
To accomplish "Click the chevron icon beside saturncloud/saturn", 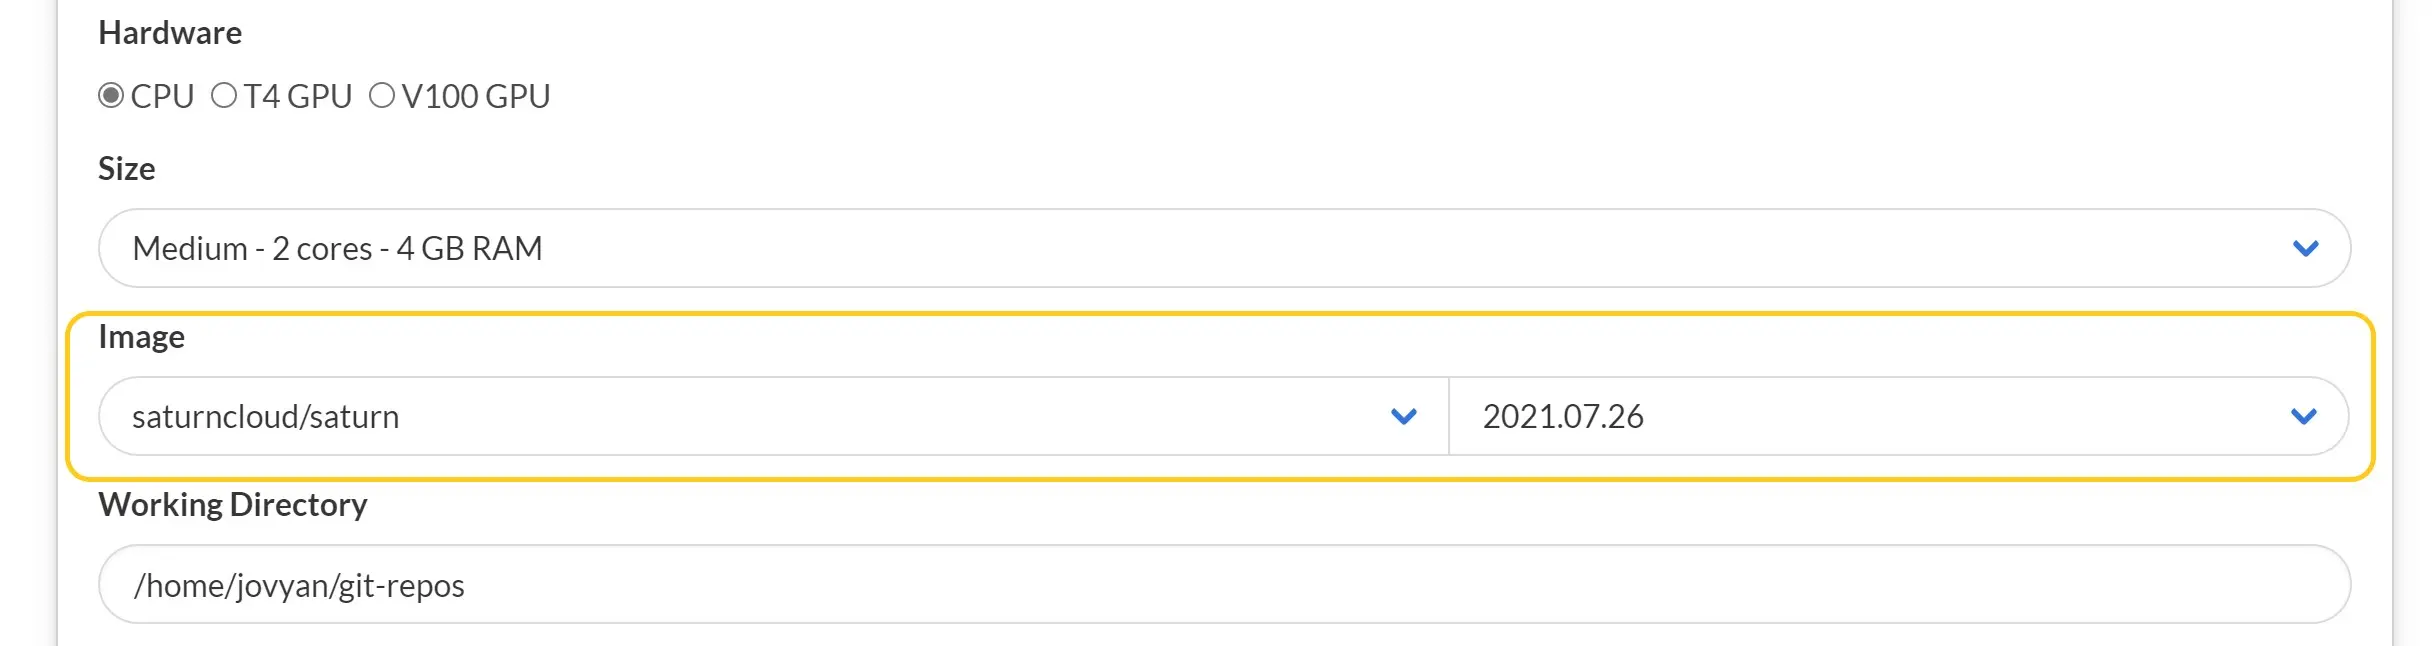I will [x=1404, y=416].
